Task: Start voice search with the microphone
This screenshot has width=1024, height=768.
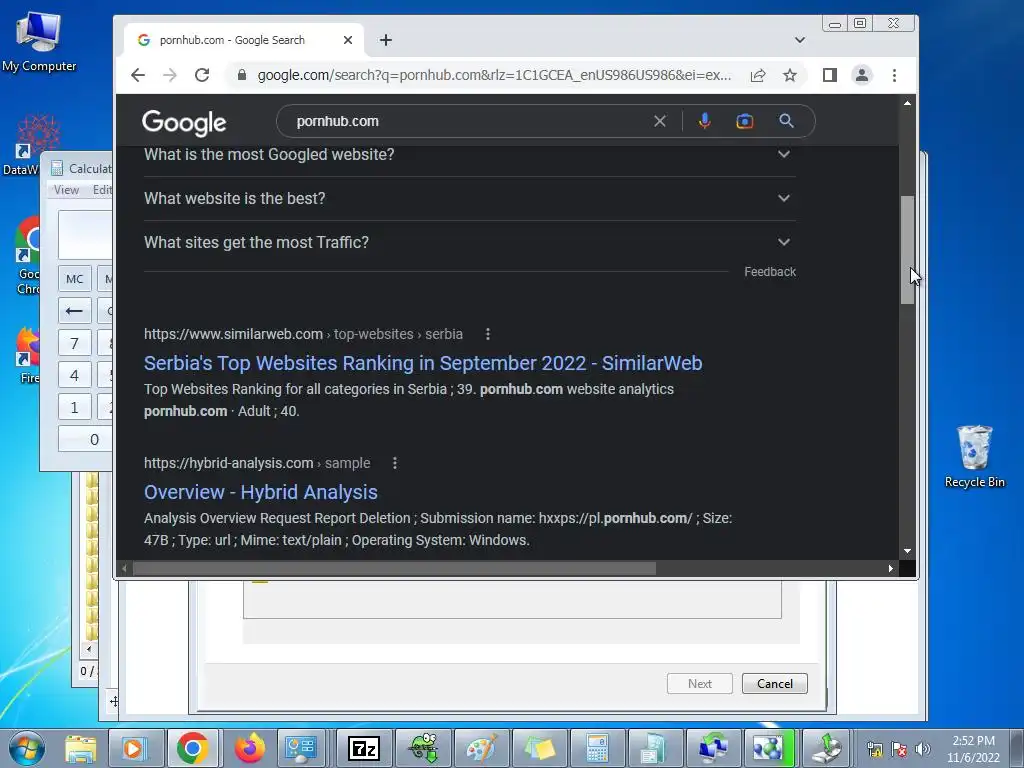Action: tap(705, 121)
